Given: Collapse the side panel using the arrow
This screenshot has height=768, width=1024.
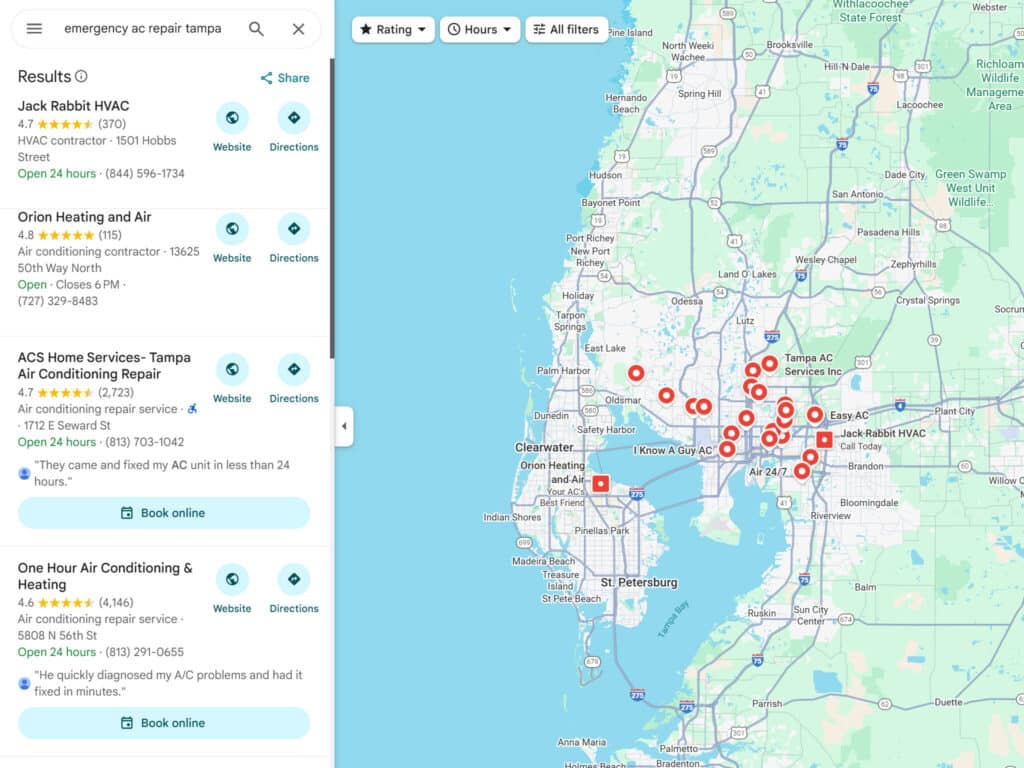Looking at the screenshot, I should tap(344, 426).
